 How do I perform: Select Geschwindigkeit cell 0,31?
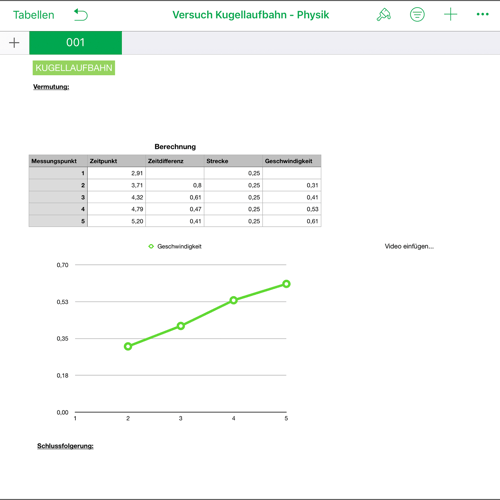click(292, 185)
